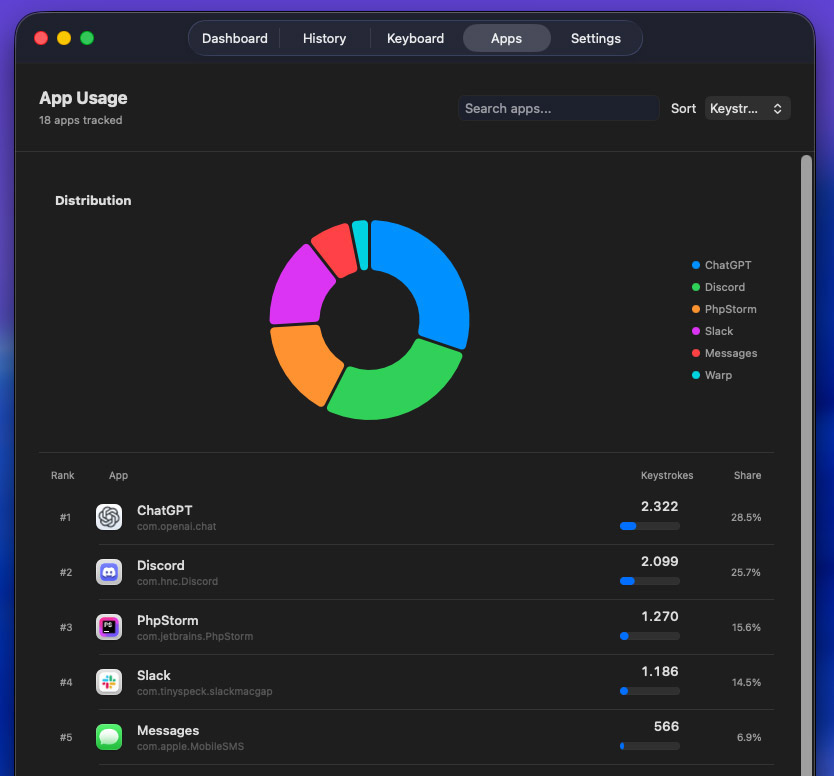834x776 pixels.
Task: Click the Messages keystrokes progress bar
Action: (649, 746)
